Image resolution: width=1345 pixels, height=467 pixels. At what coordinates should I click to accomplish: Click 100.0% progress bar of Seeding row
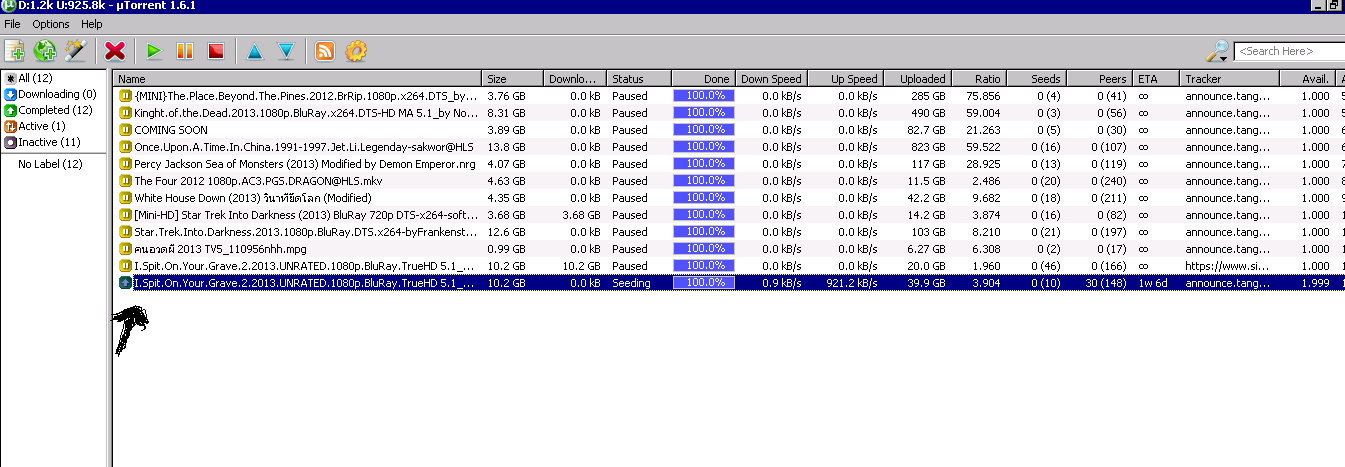703,283
